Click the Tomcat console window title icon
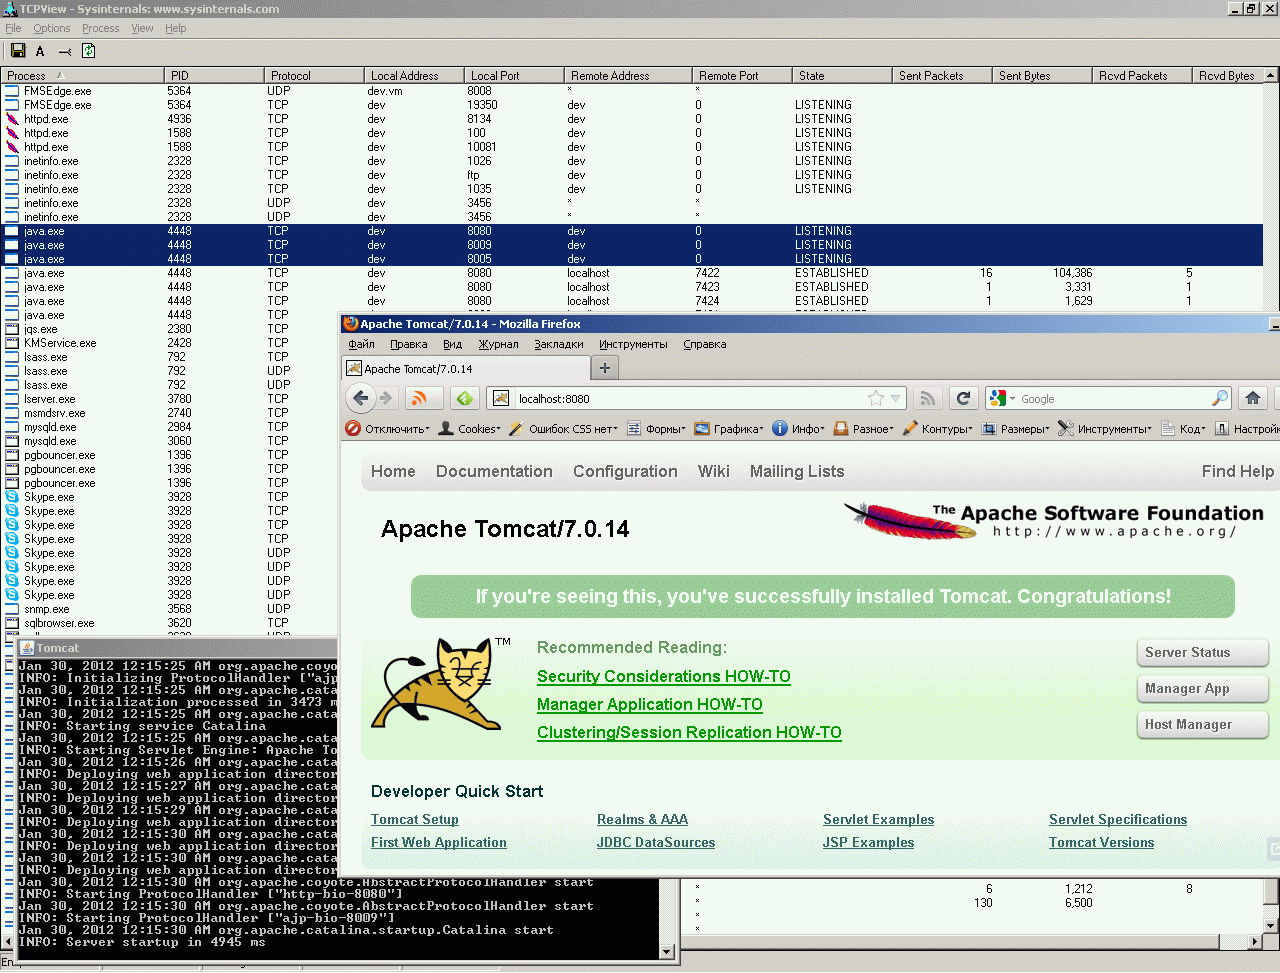The height and width of the screenshot is (973, 1280). coord(27,648)
